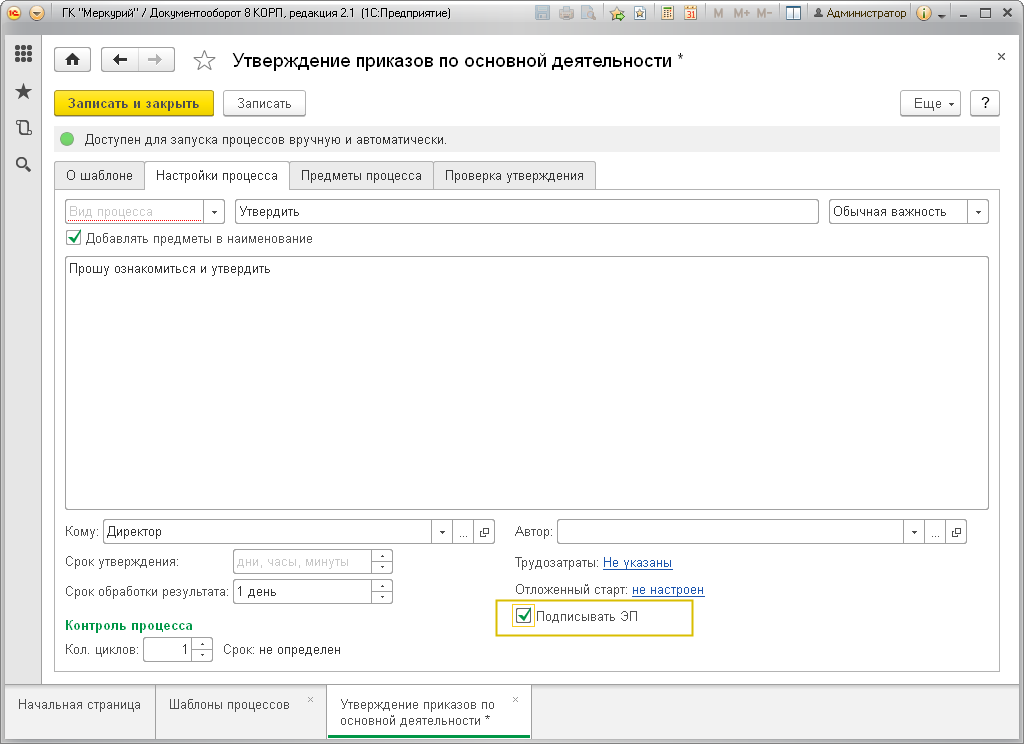Close the Шаблоны процессов tab
1024x744 pixels.
[310, 700]
